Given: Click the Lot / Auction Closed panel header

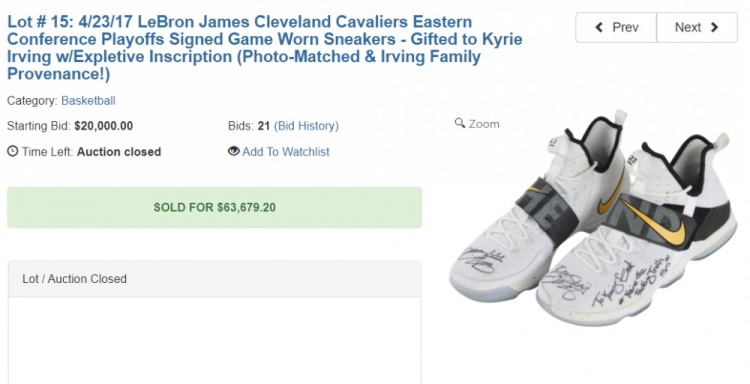Looking at the screenshot, I should [214, 279].
